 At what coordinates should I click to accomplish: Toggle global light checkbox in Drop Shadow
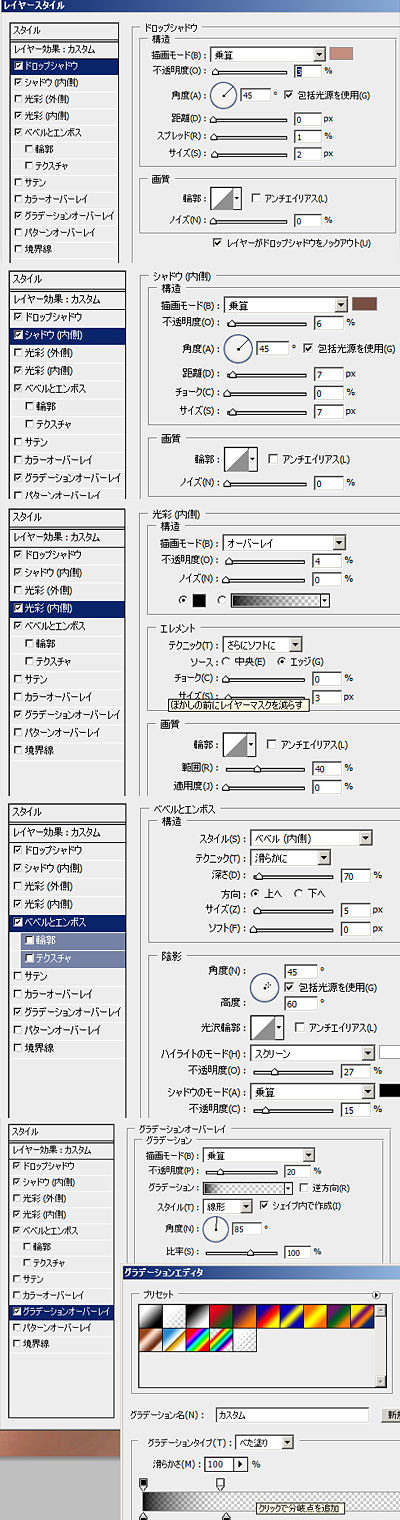(290, 95)
